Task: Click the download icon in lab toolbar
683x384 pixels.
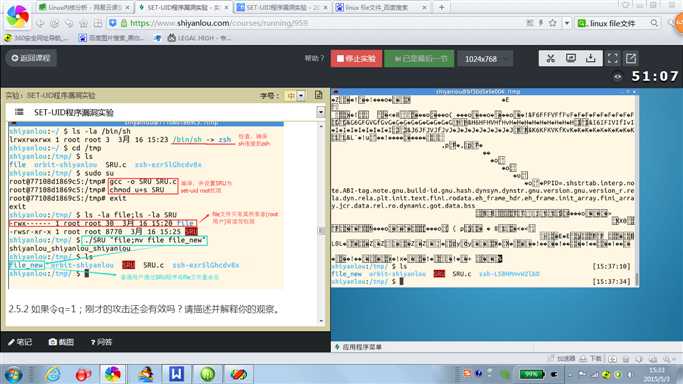Action: point(591,58)
